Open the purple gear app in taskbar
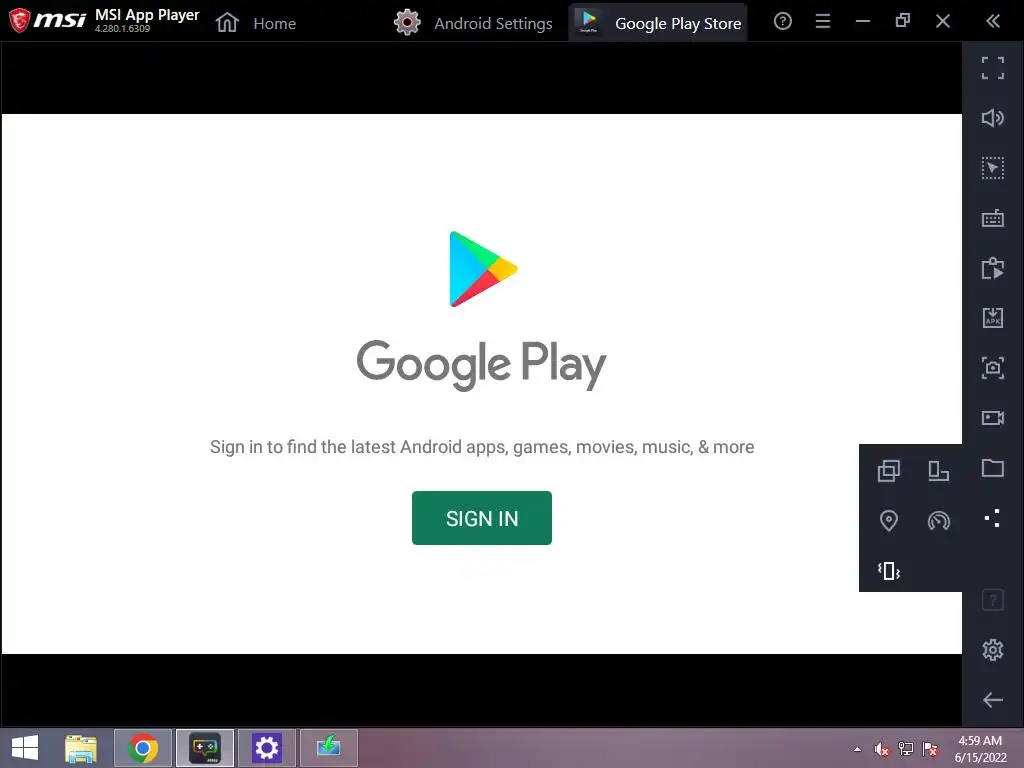1024x768 pixels. click(x=266, y=748)
